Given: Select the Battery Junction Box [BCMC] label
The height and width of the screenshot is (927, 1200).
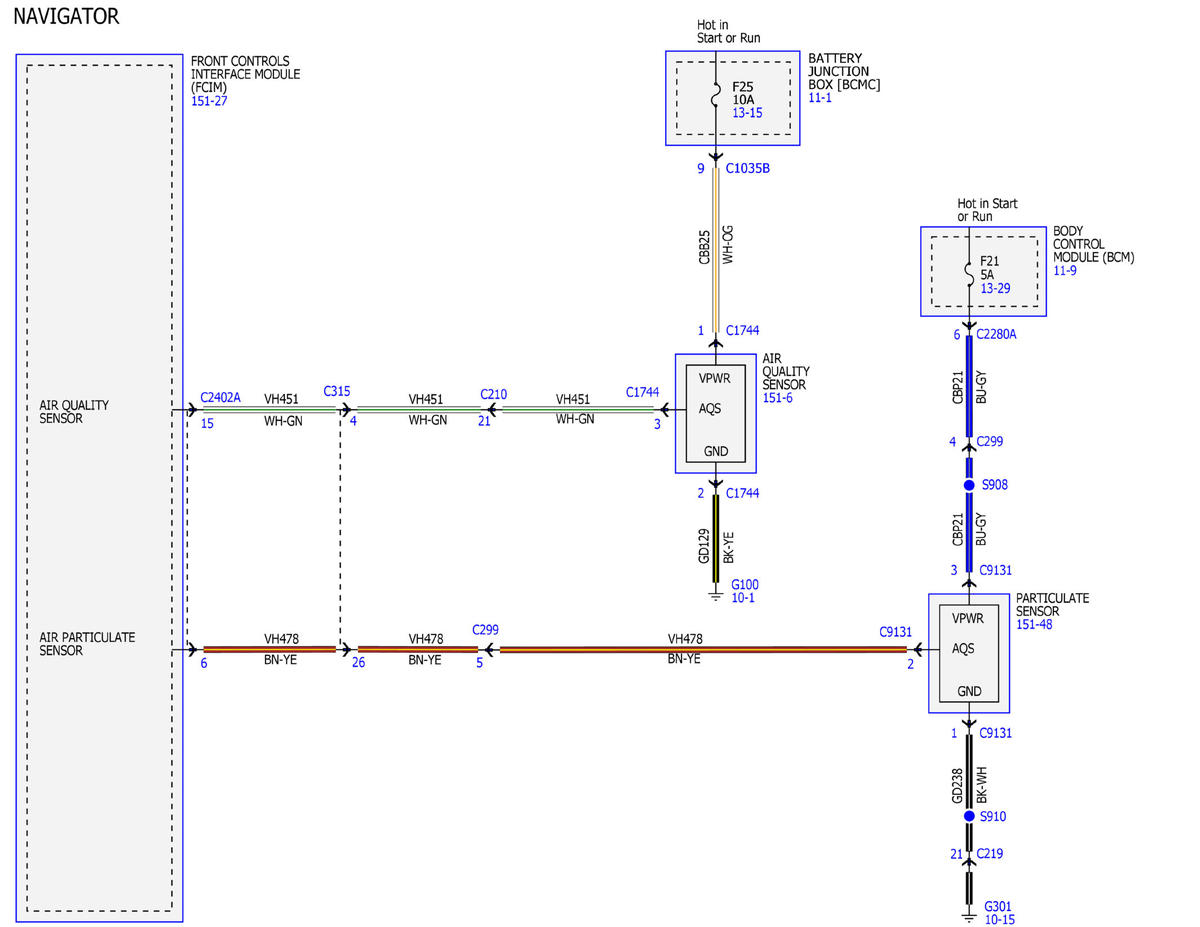Looking at the screenshot, I should pos(844,71).
